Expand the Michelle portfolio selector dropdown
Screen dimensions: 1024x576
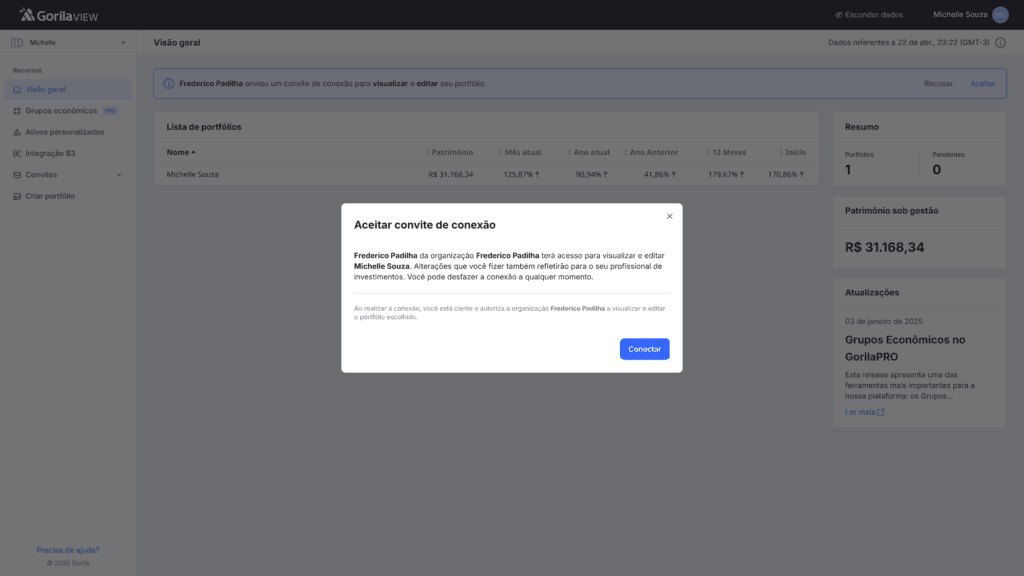point(123,43)
